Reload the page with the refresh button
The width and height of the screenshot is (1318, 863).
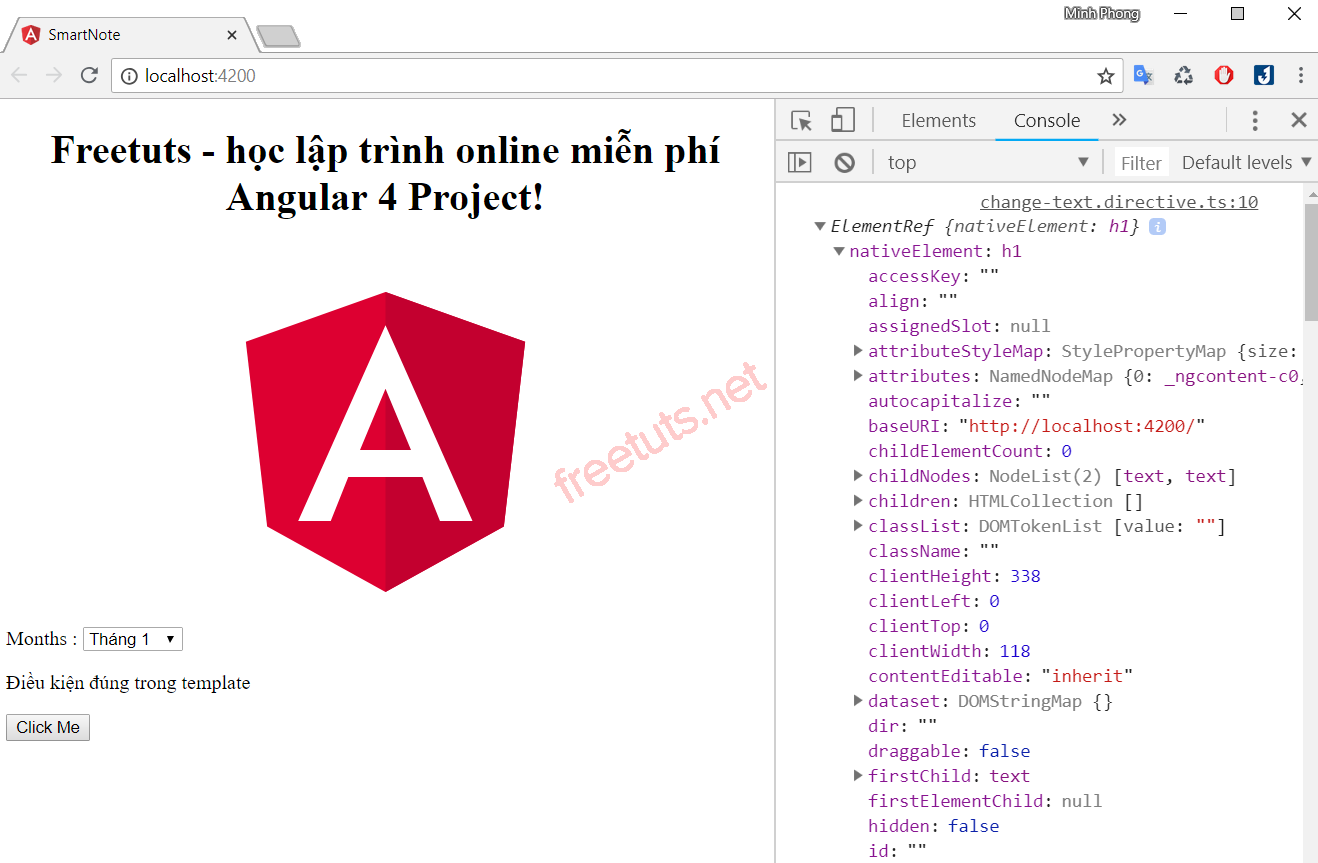pos(89,76)
